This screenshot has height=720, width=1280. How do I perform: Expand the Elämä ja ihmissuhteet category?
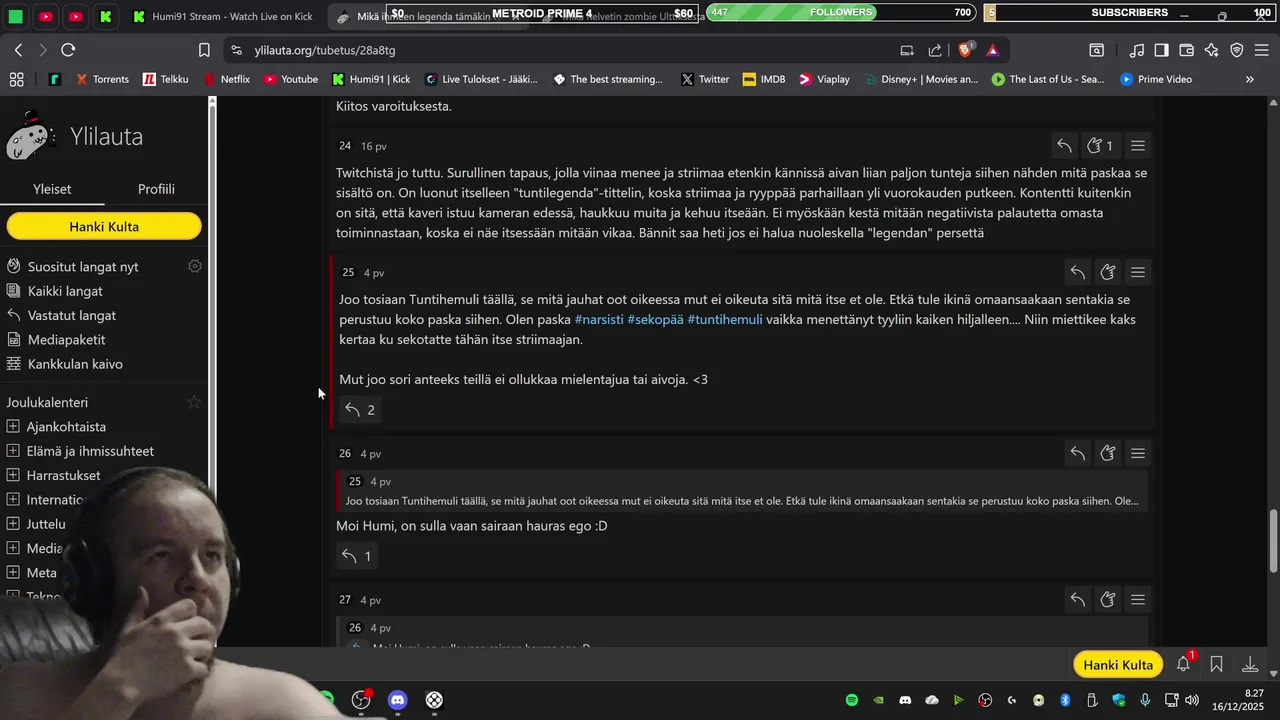(13, 451)
